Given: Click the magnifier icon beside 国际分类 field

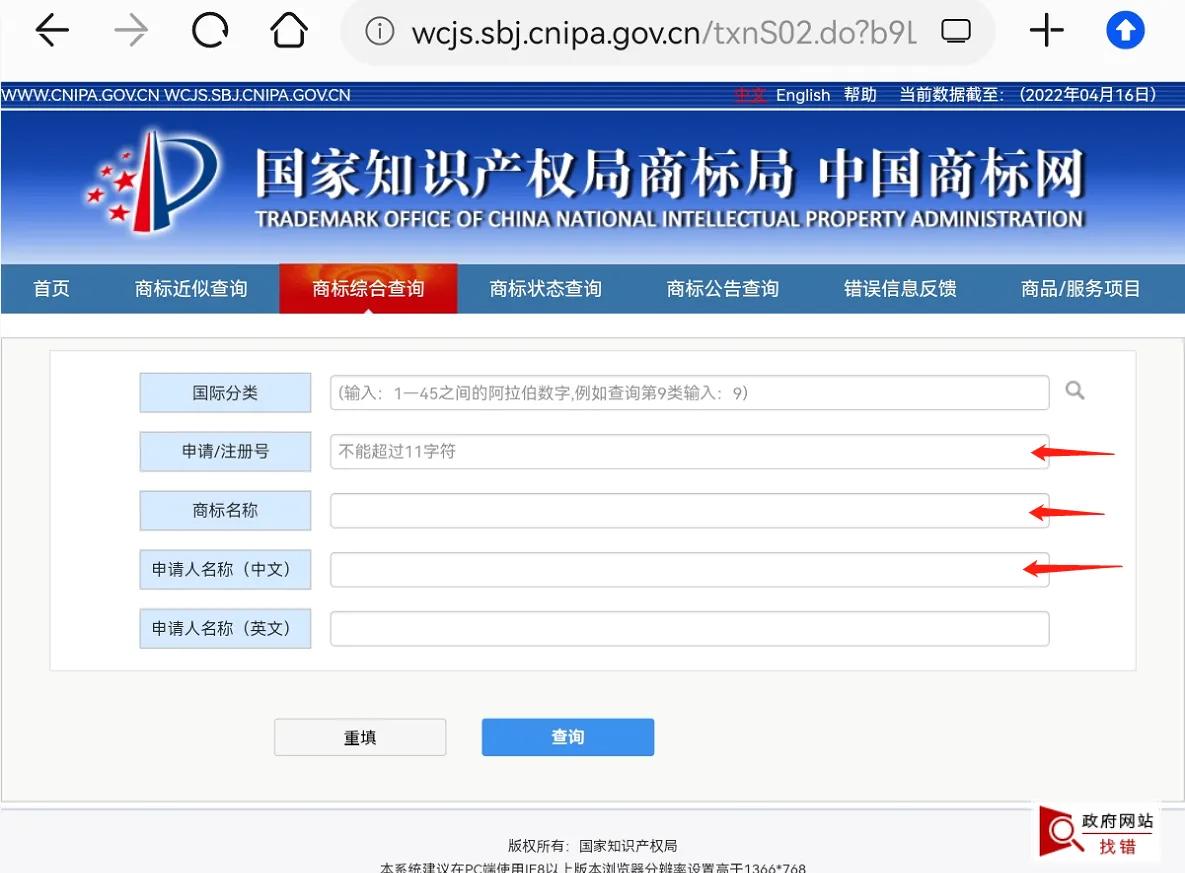Looking at the screenshot, I should point(1075,391).
